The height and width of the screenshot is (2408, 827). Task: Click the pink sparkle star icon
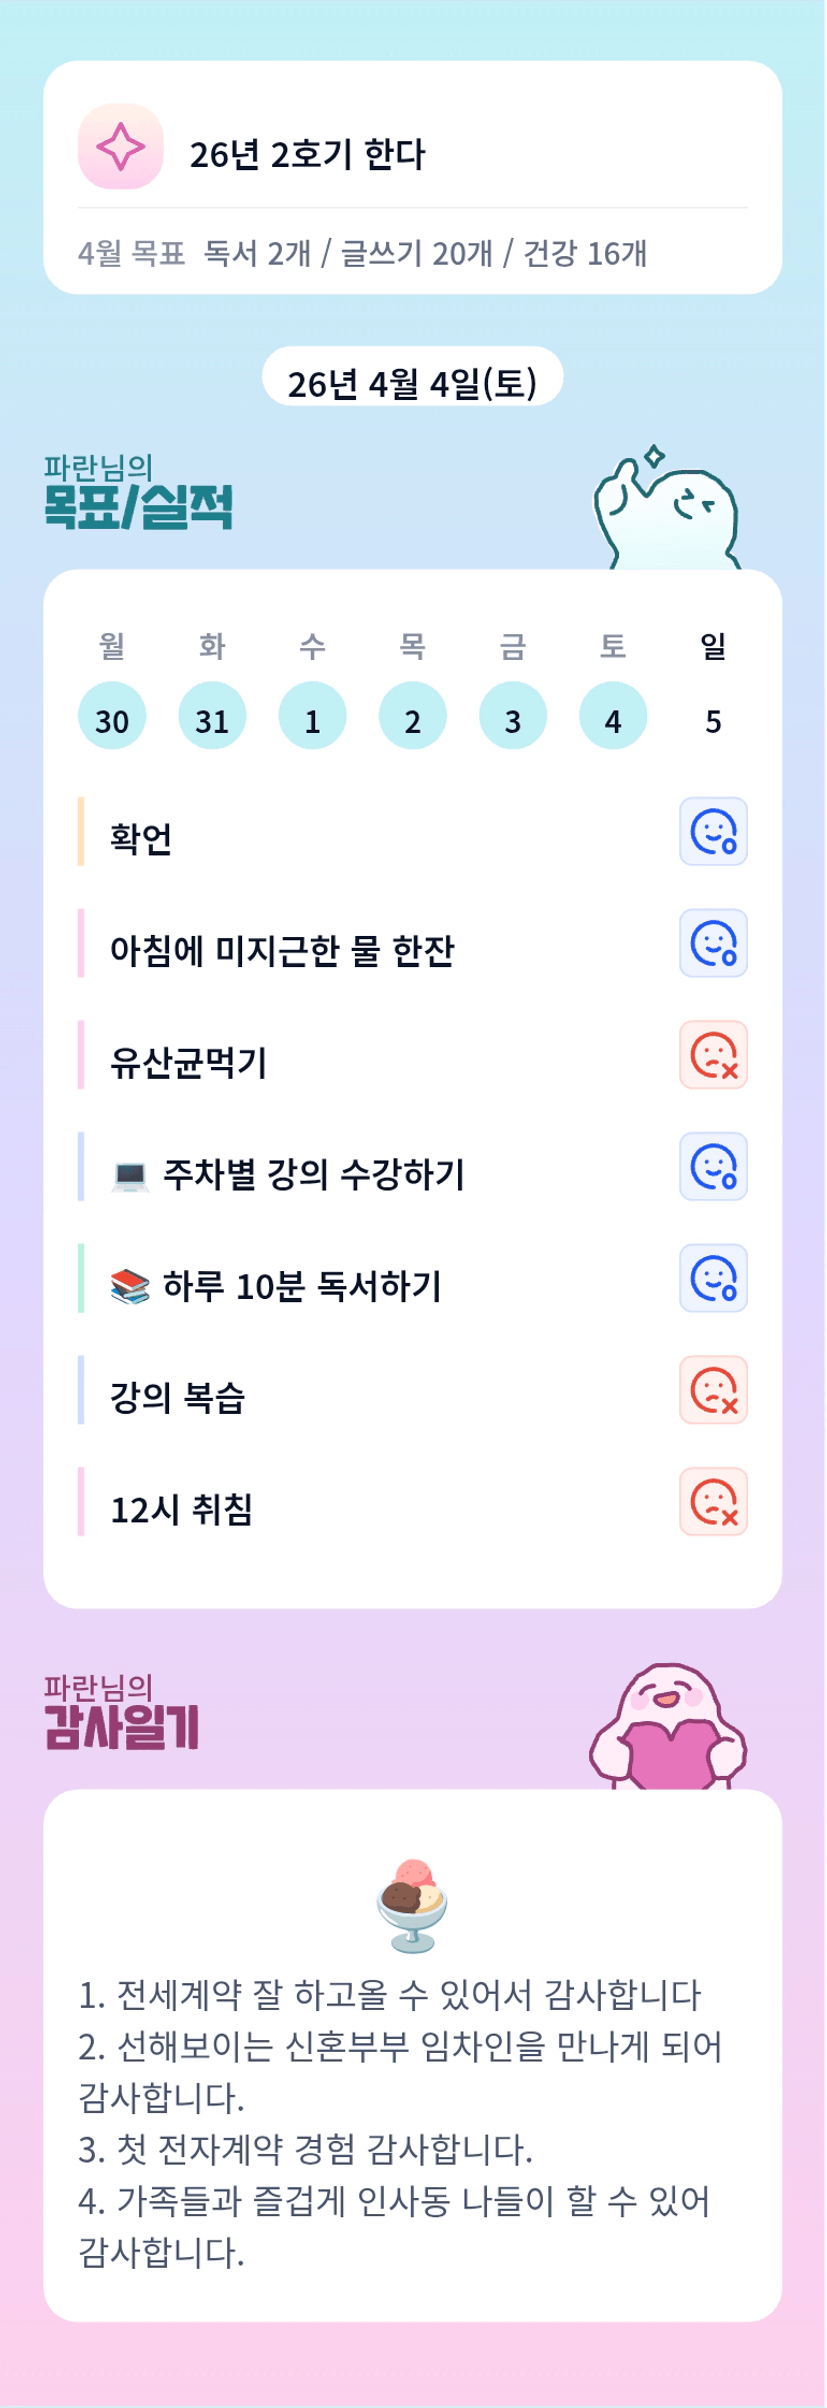(120, 146)
